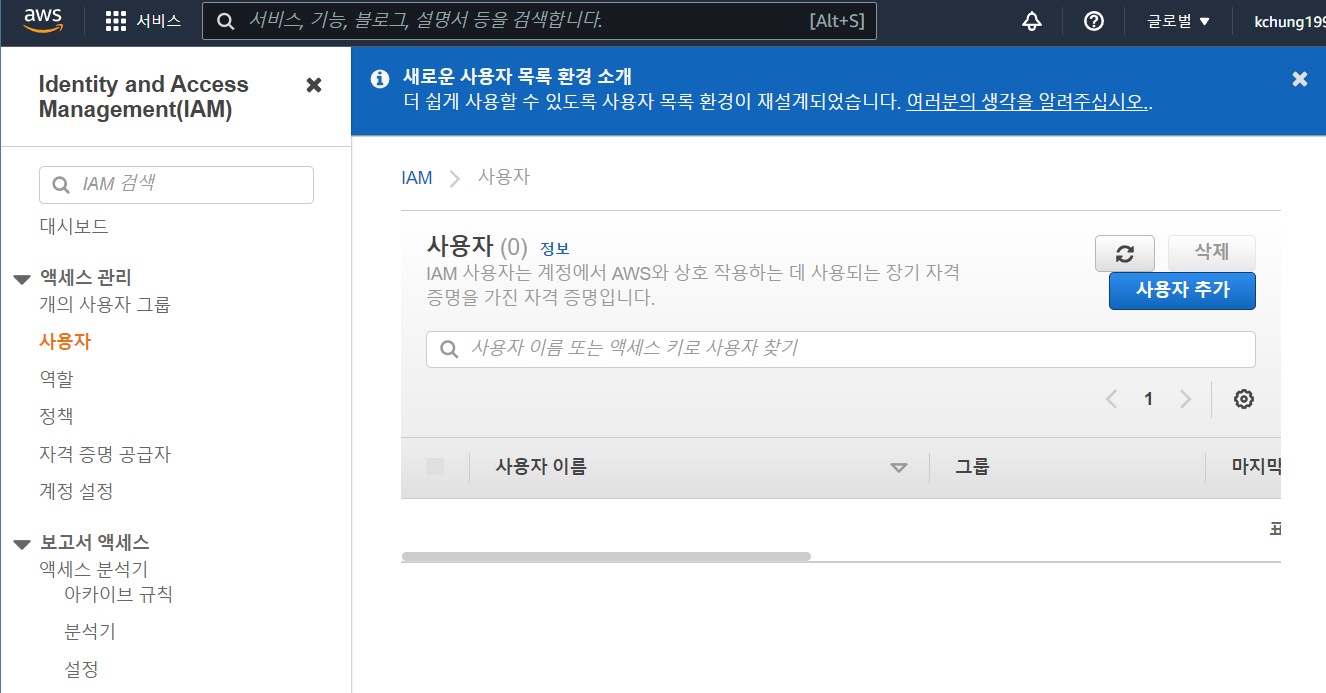Click the 삭제 button
1326x693 pixels.
1212,253
